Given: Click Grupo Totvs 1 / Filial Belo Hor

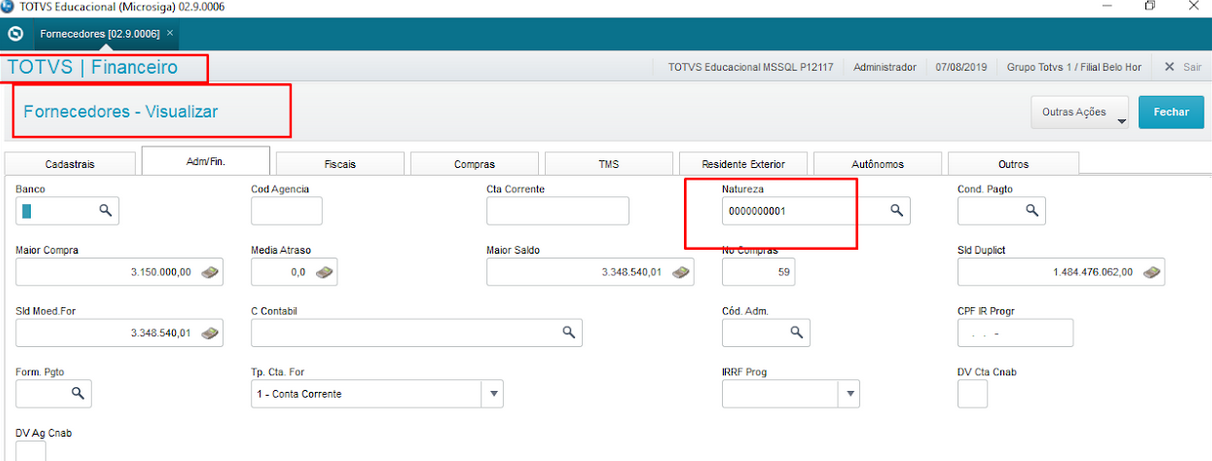Looking at the screenshot, I should [1075, 67].
